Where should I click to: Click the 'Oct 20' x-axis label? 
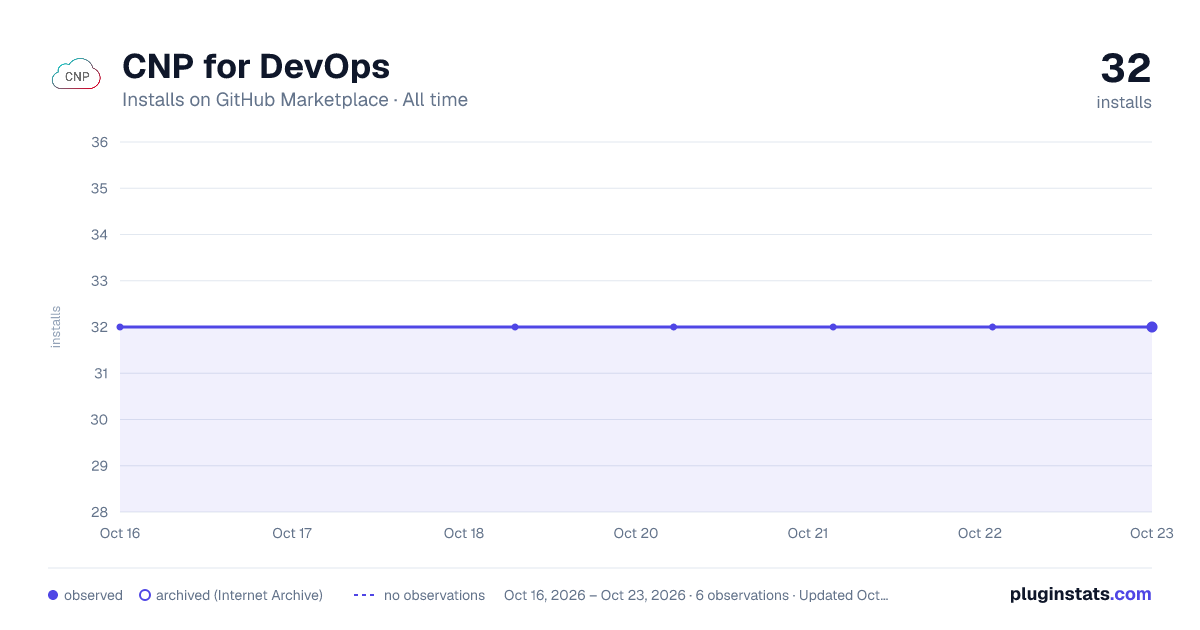click(x=636, y=533)
